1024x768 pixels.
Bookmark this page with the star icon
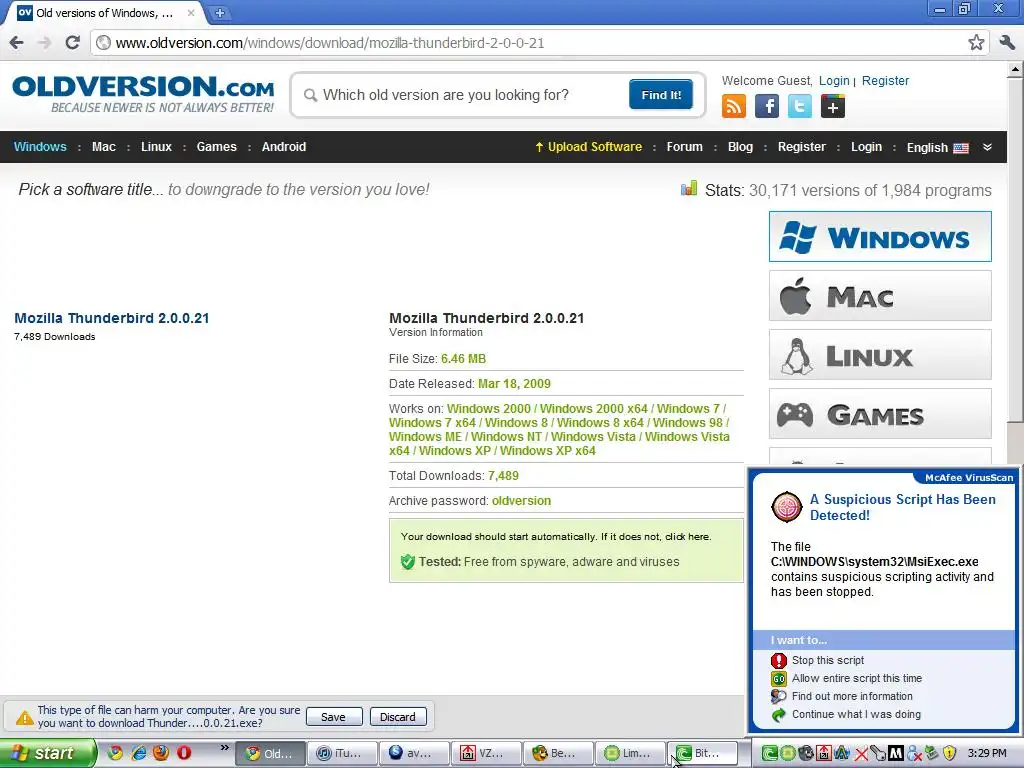[976, 43]
